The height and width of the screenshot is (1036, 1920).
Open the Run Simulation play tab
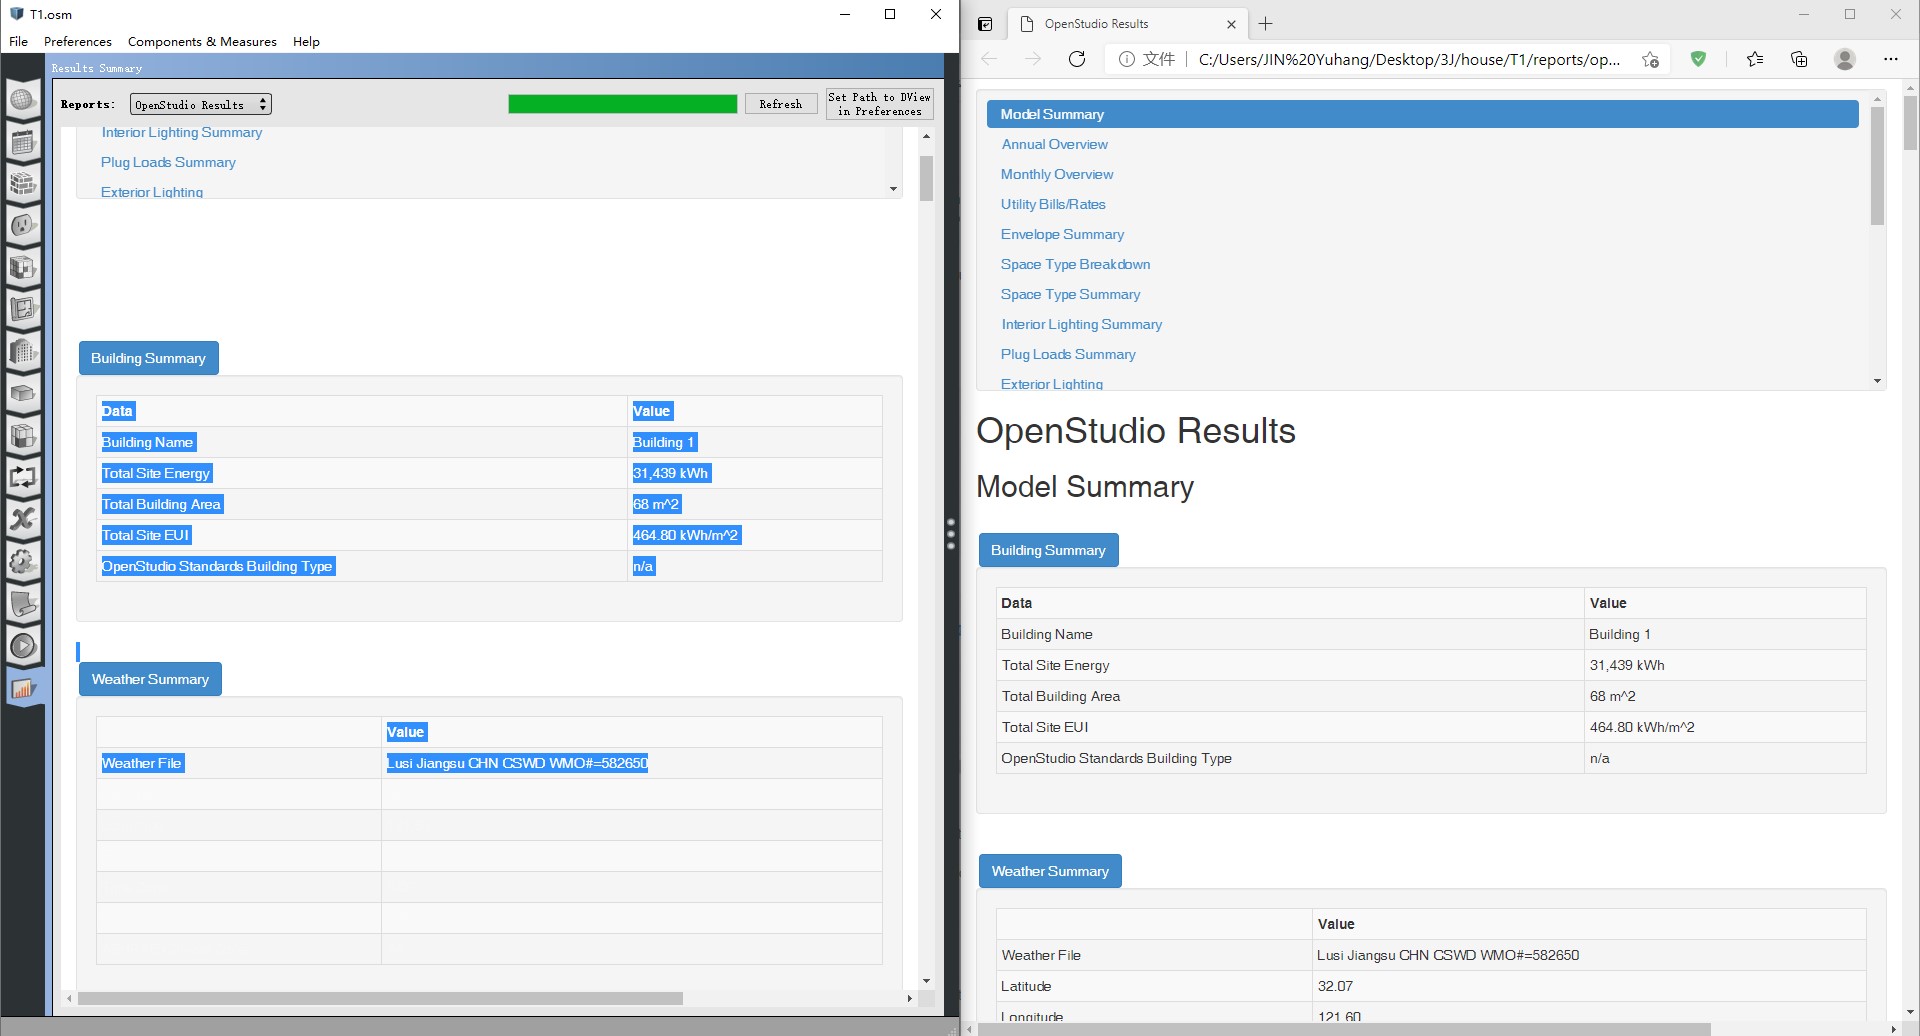coord(23,646)
